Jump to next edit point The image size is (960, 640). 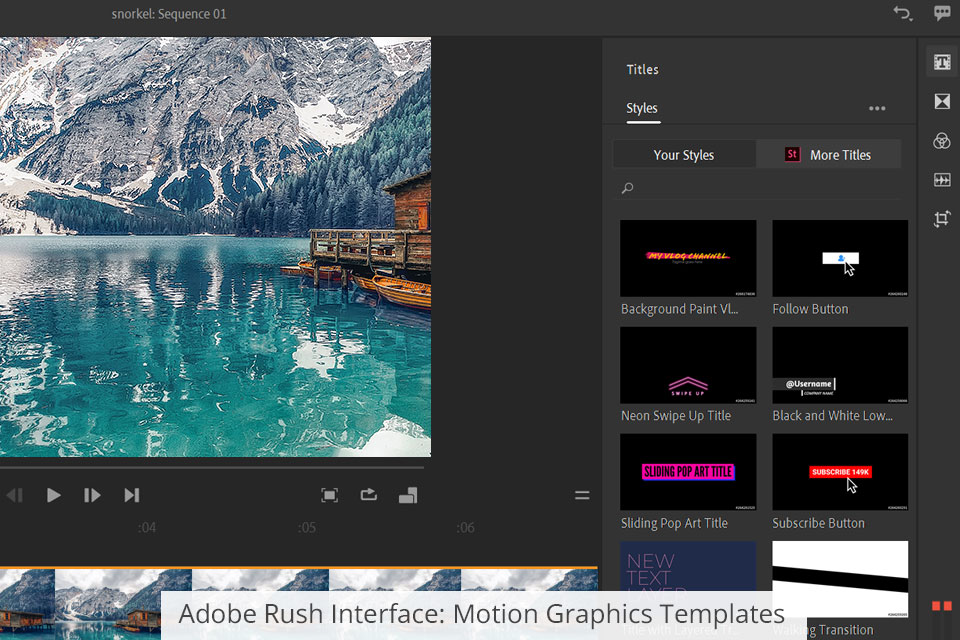132,495
